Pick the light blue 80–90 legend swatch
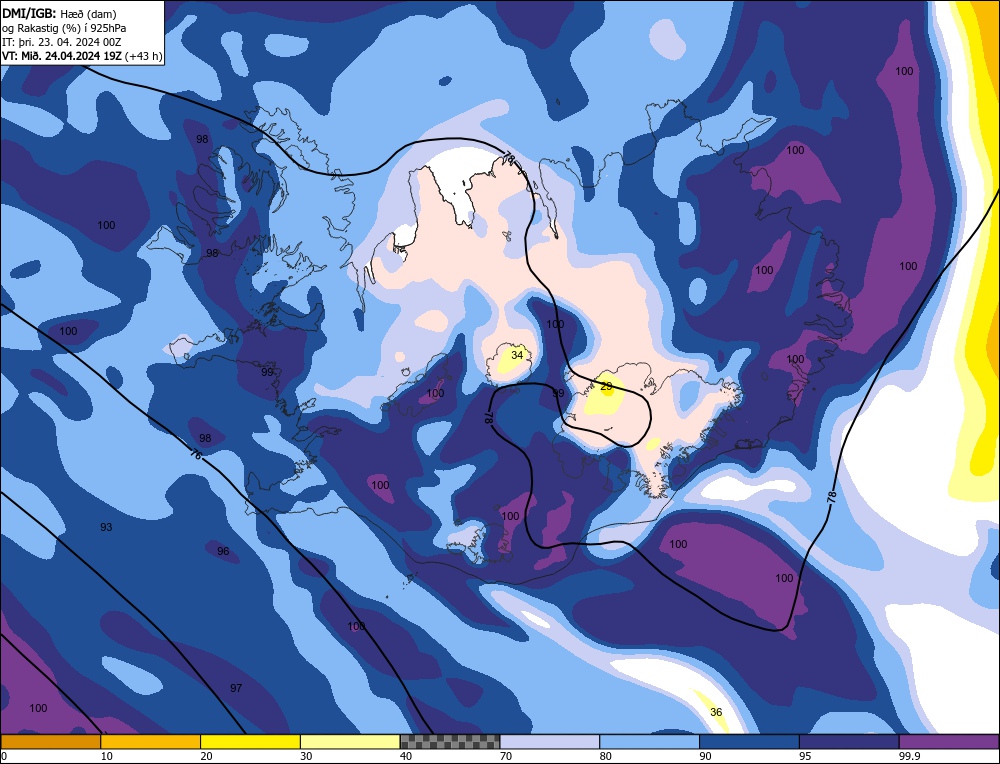 coord(649,741)
